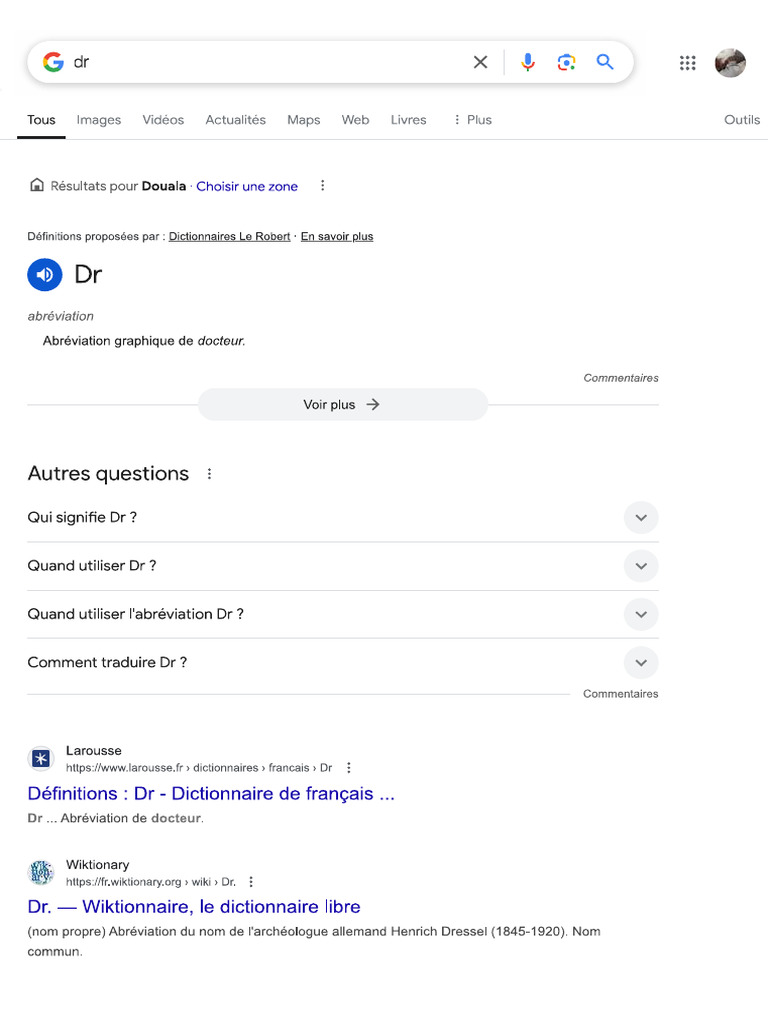Click the Voir plus button

tap(342, 405)
